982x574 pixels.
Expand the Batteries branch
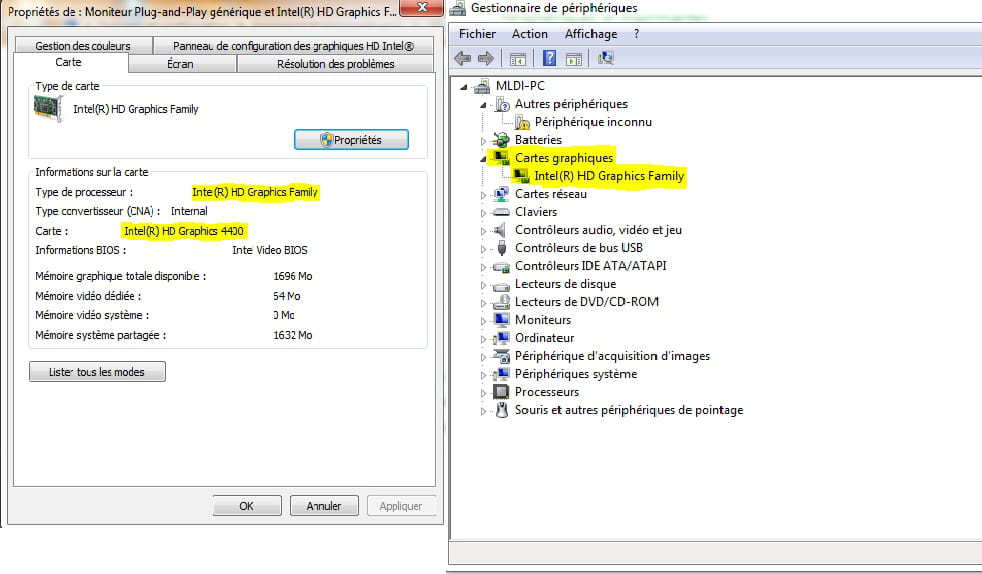(x=483, y=141)
